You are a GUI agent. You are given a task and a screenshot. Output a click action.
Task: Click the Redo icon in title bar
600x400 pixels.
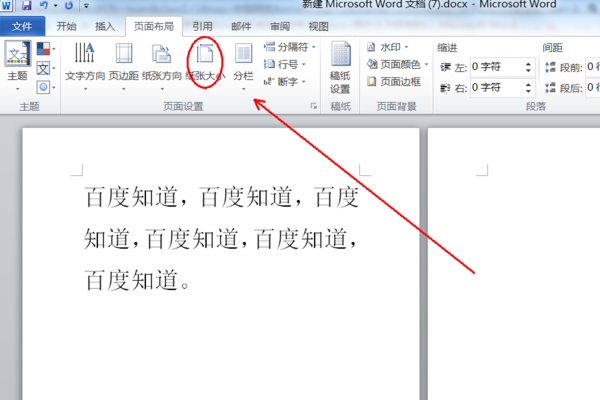[69, 5]
